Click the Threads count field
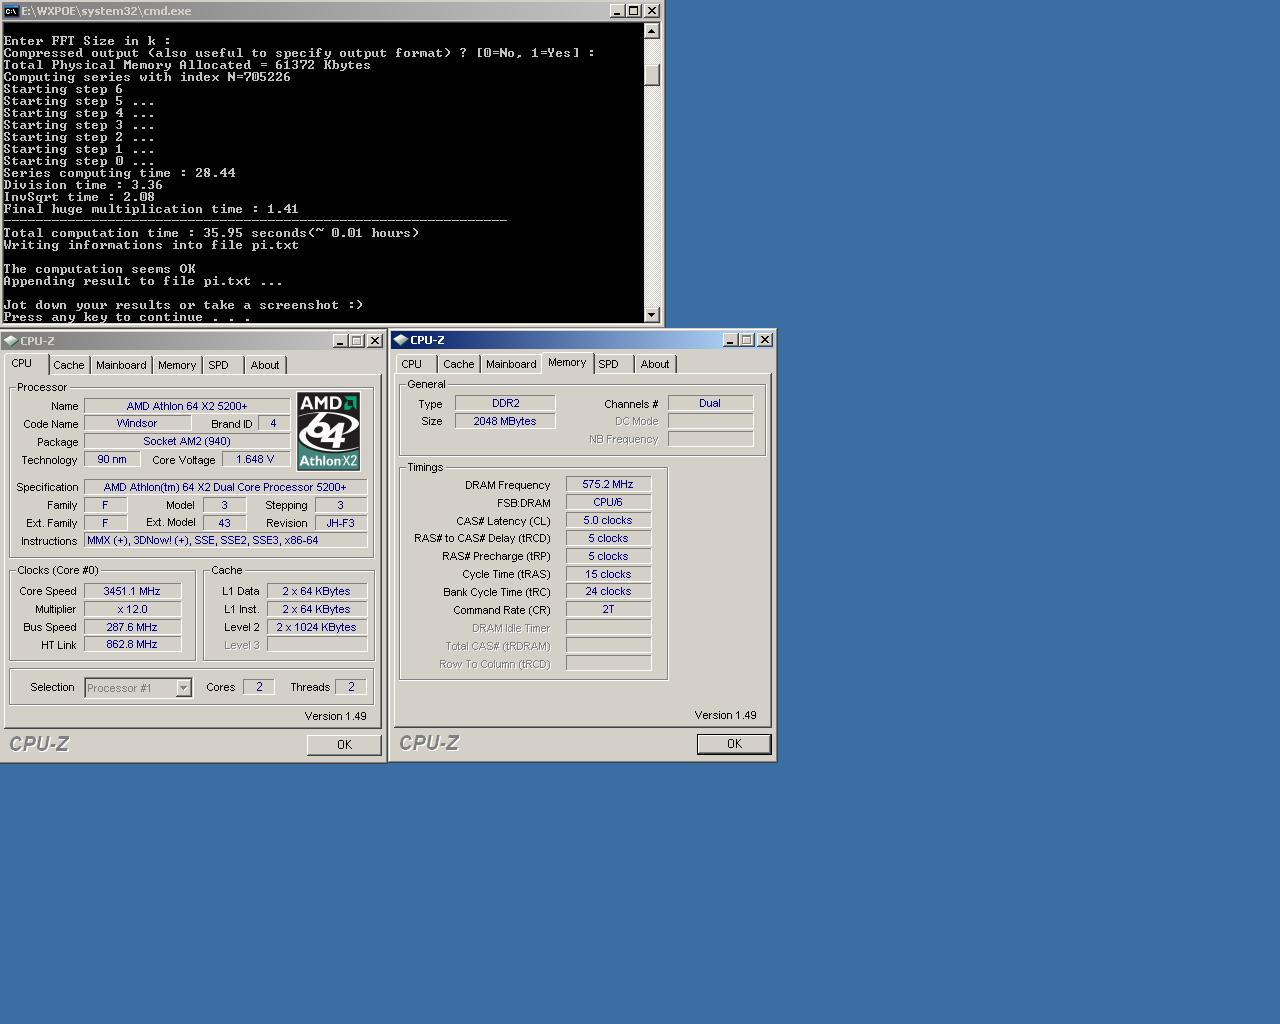 [x=351, y=687]
